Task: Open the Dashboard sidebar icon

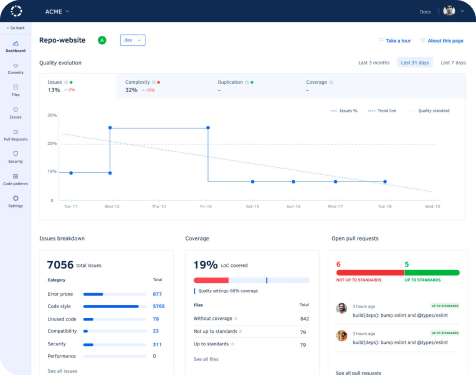Action: pos(16,43)
